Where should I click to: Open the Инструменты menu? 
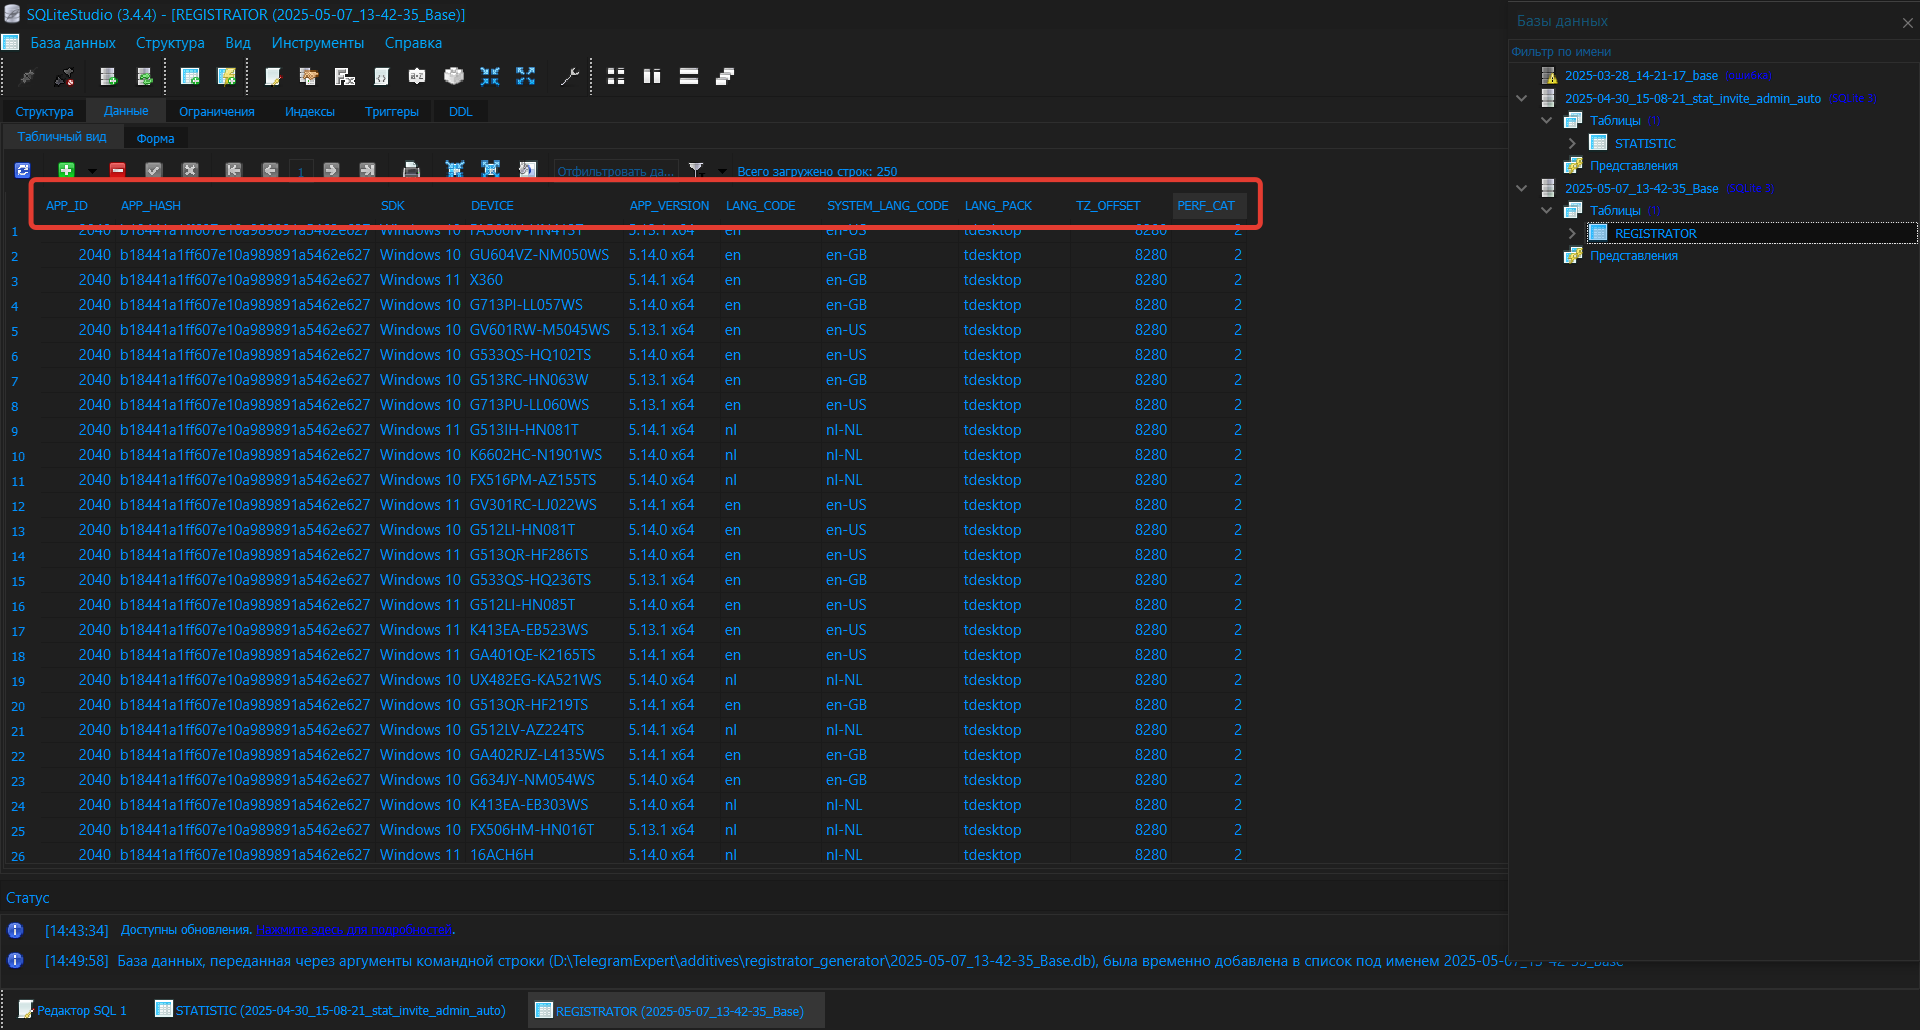coord(317,43)
